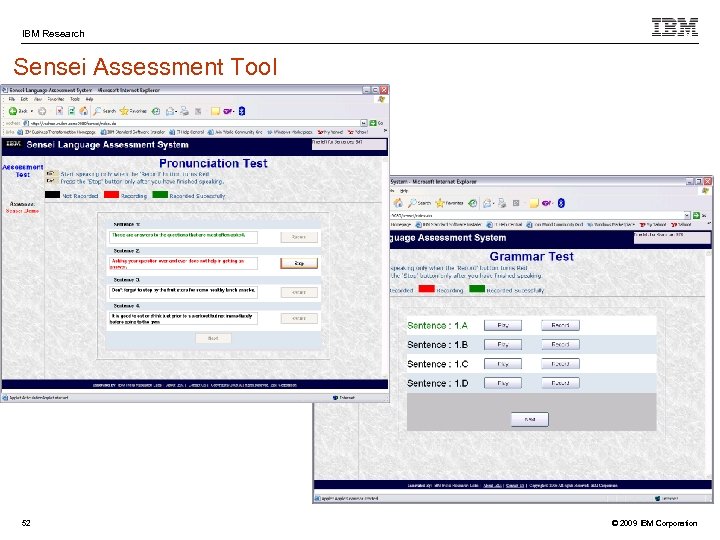The height and width of the screenshot is (540, 720).
Task: Expand Back history dropdown arrow in Pronunciation window
Action: coord(32,111)
